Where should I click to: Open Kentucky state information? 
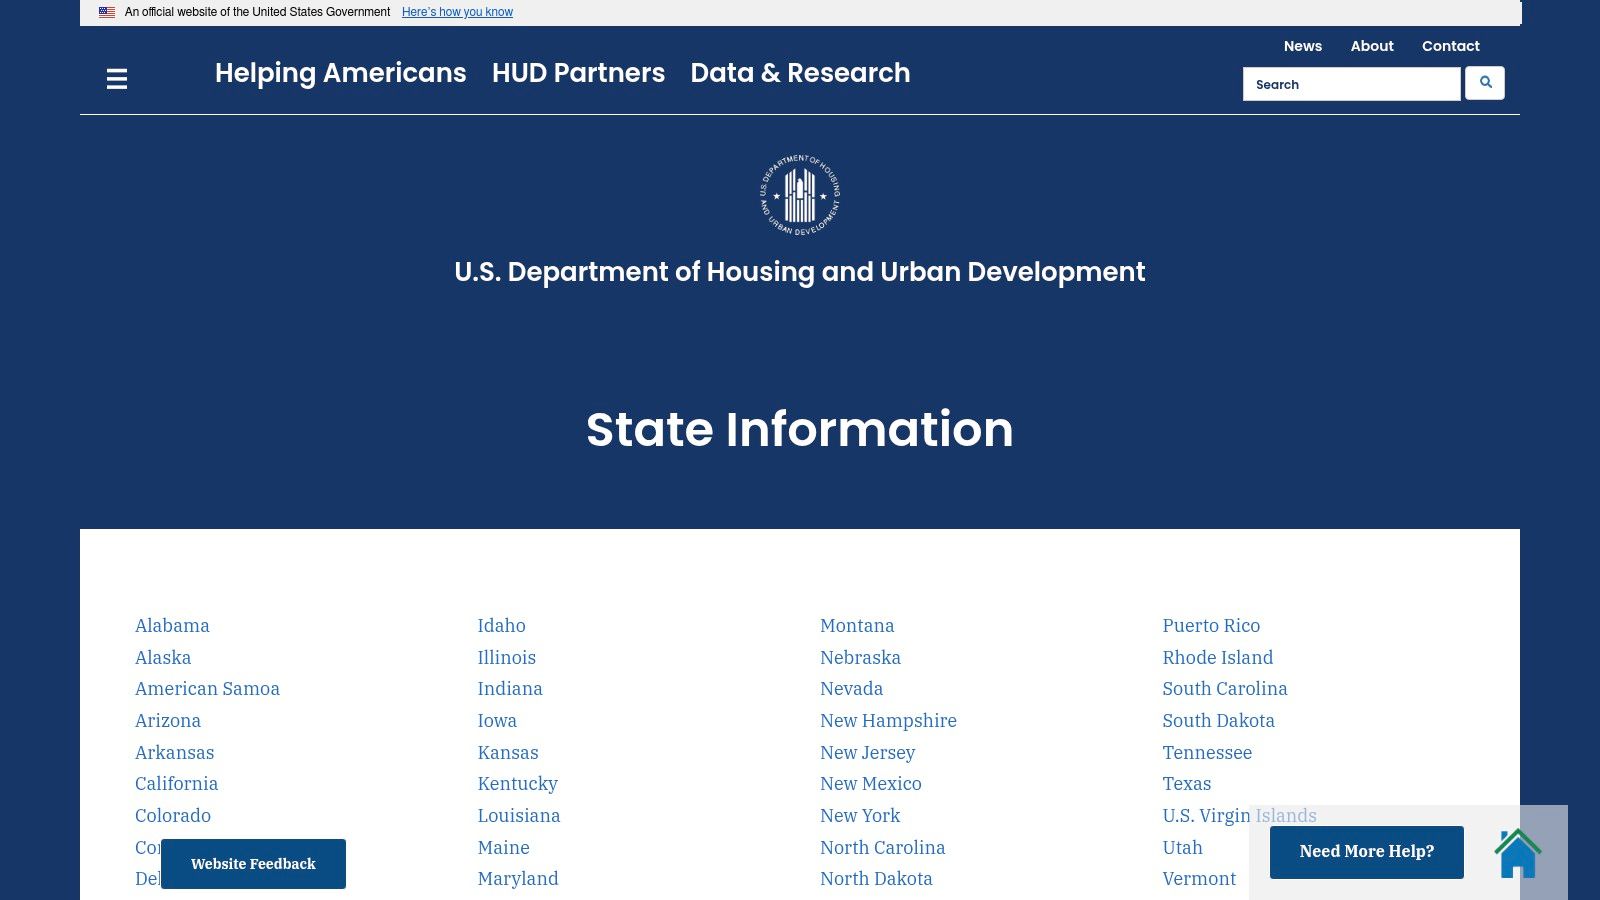517,784
